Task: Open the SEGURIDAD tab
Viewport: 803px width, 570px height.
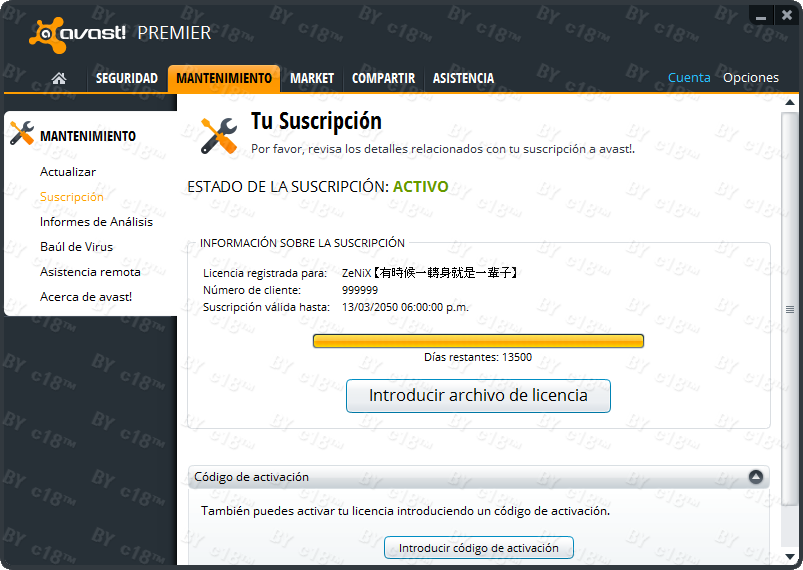Action: [127, 78]
